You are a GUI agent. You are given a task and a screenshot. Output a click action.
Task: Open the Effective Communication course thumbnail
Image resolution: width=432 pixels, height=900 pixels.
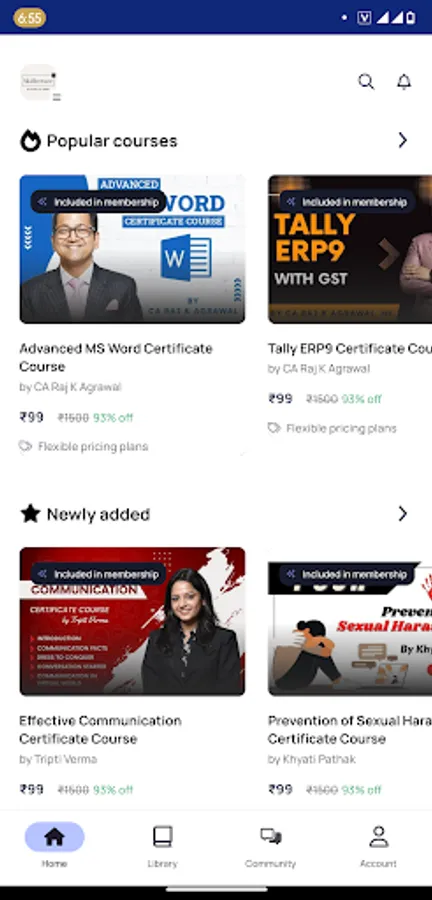[x=133, y=622]
